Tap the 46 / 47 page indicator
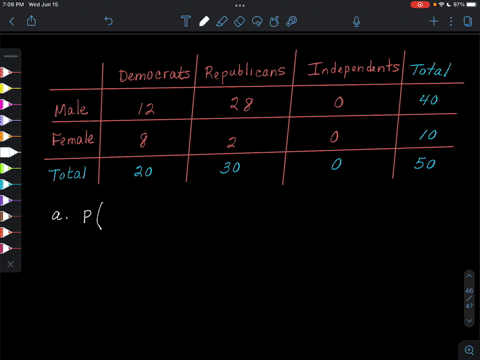 pyautogui.click(x=469, y=298)
